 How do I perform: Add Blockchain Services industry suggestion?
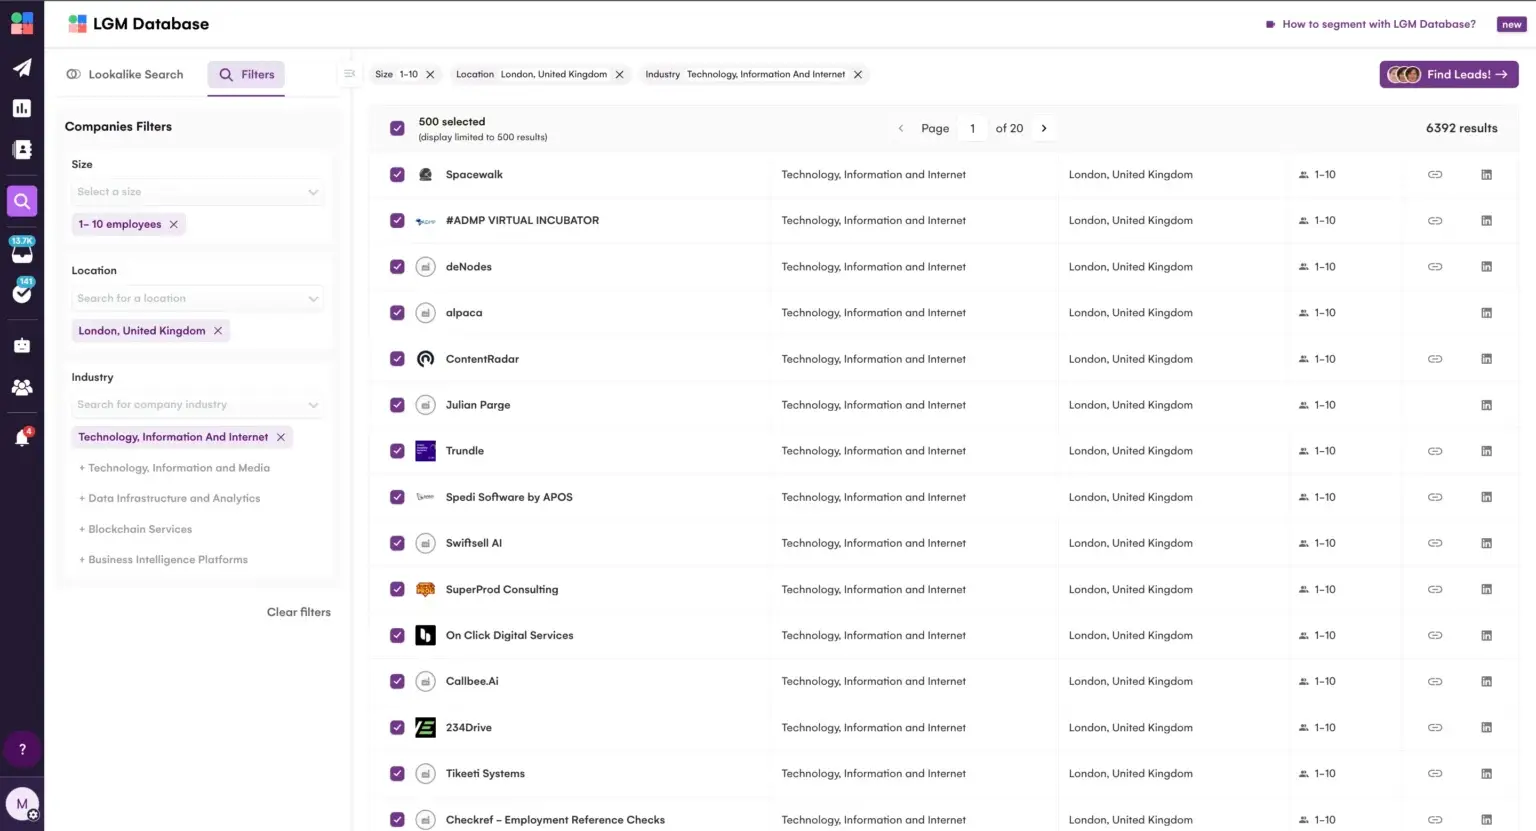coord(135,529)
